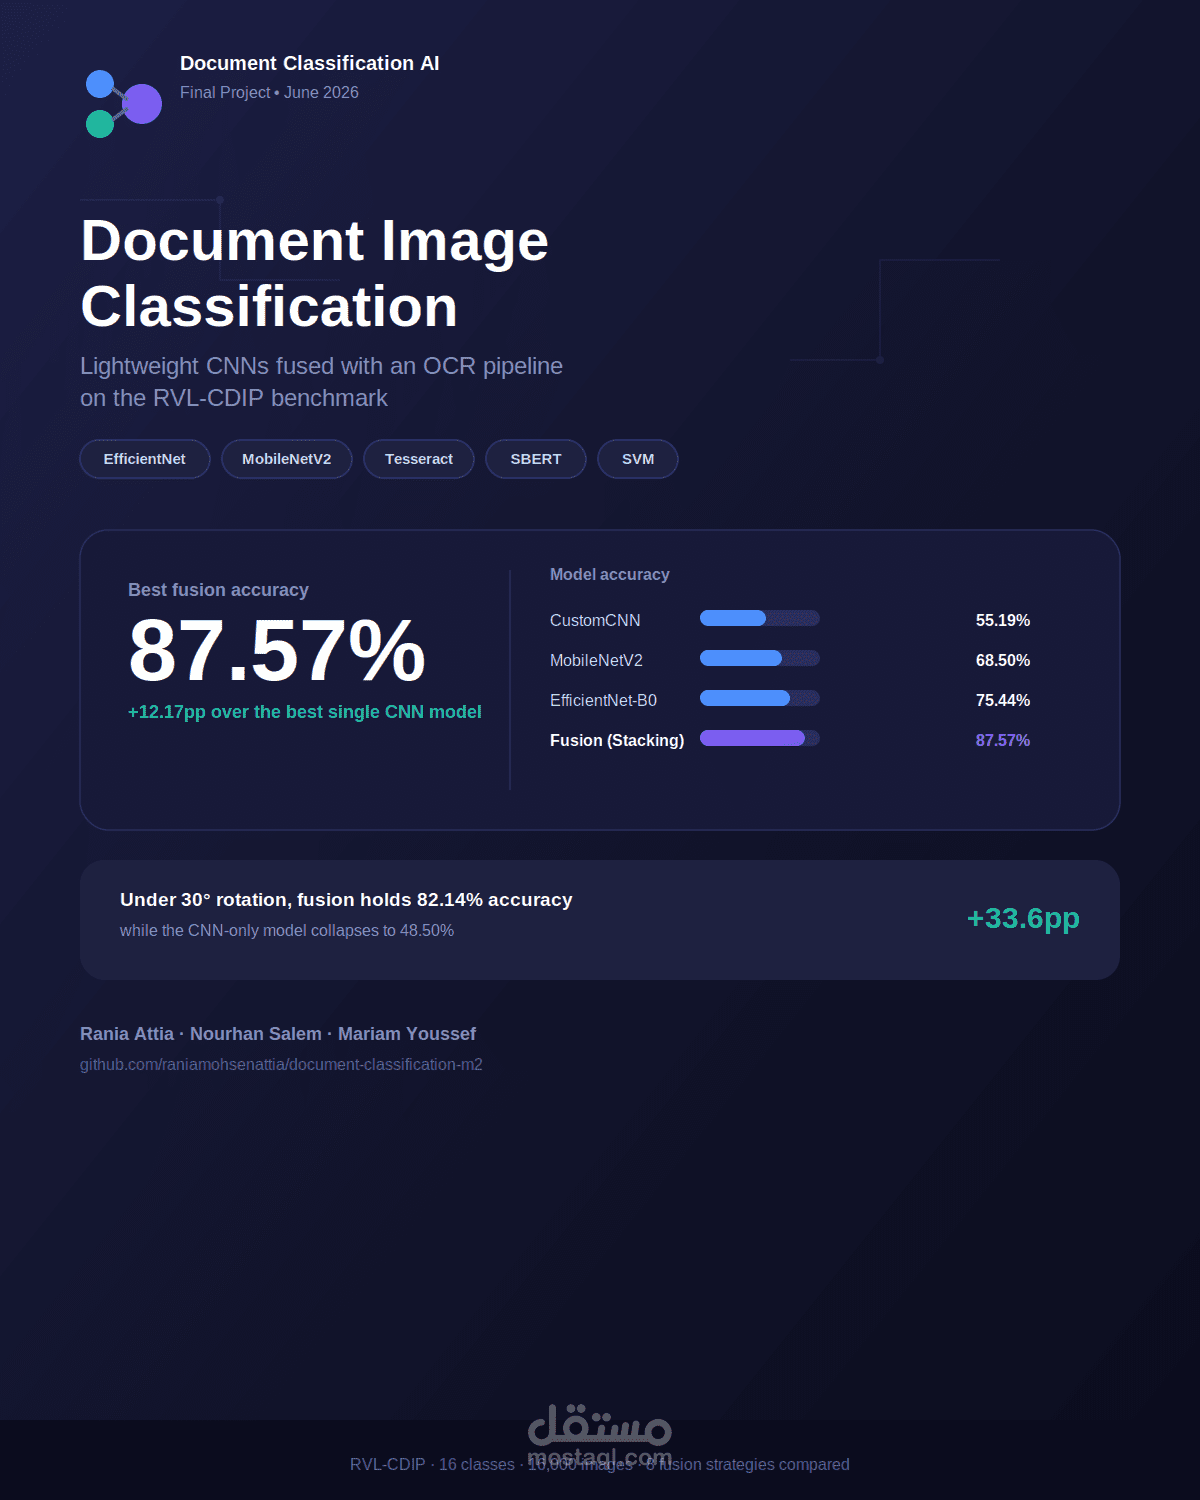Click the 'Fusion (Stacking)' row label
This screenshot has height=1500, width=1200.
pyautogui.click(x=617, y=740)
